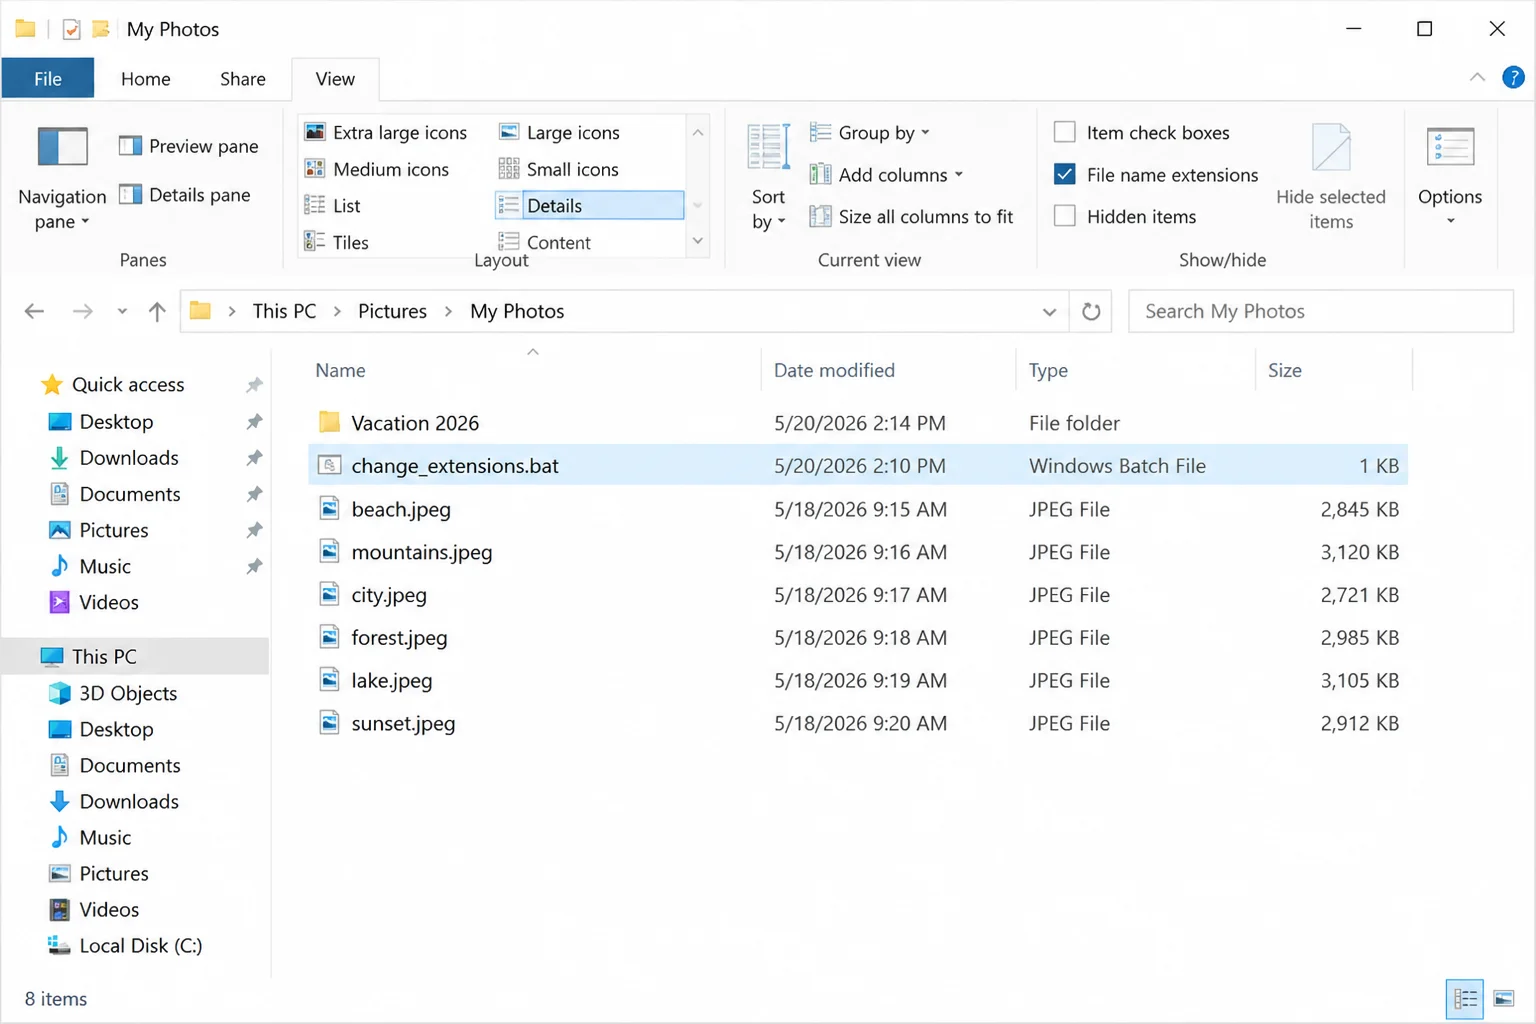Refresh the My Photos folder
Image resolution: width=1536 pixels, height=1024 pixels.
click(x=1091, y=312)
